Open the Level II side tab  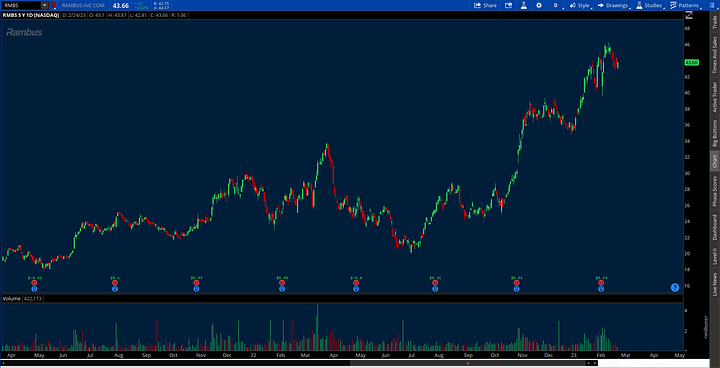(x=714, y=256)
